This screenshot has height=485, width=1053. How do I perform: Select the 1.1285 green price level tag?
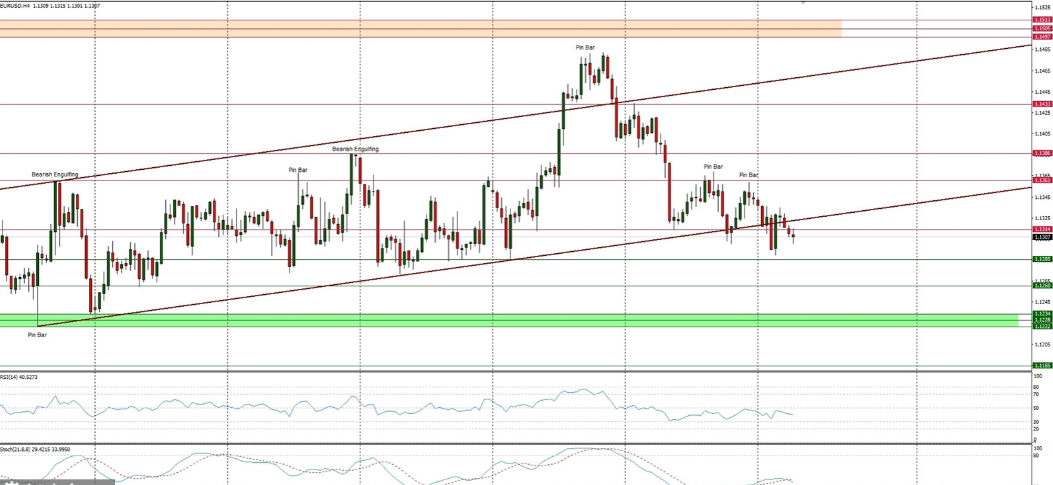(1041, 259)
